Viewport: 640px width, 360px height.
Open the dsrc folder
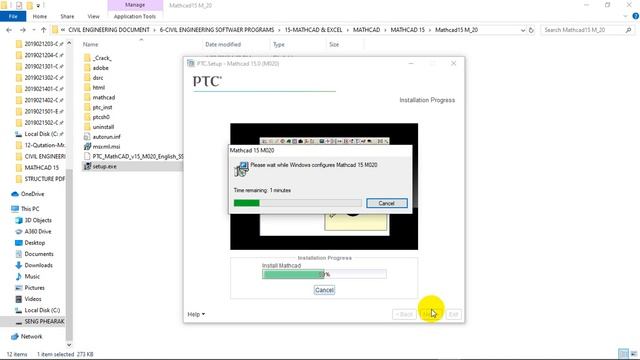(94, 78)
